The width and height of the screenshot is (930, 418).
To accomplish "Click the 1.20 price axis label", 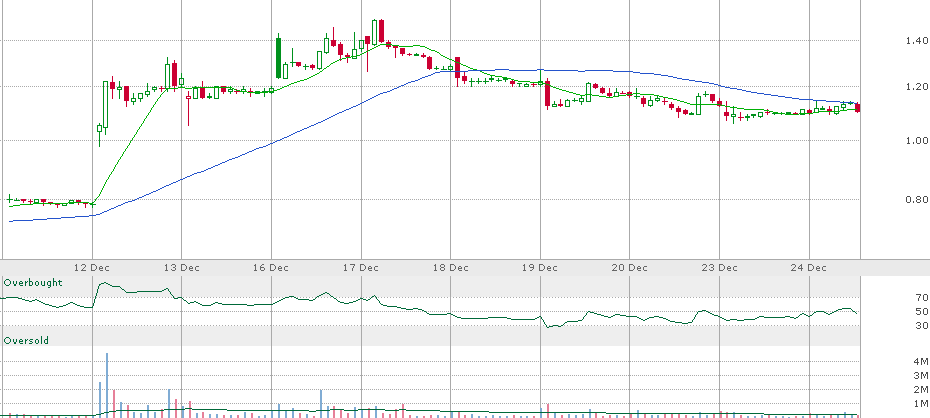I will pos(916,87).
